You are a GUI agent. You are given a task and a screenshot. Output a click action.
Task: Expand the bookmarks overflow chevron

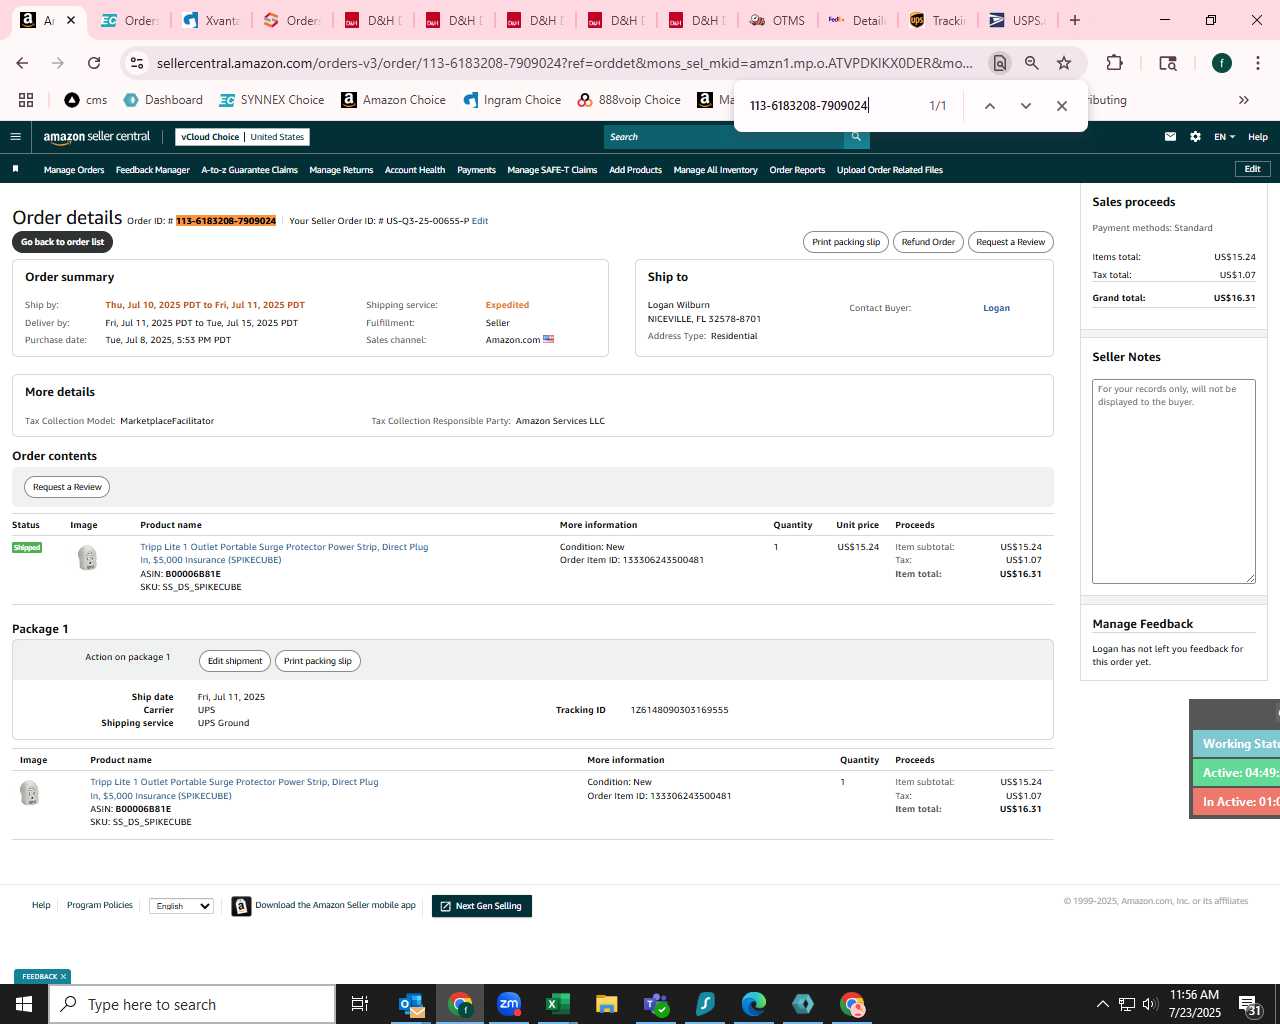[x=1244, y=100]
